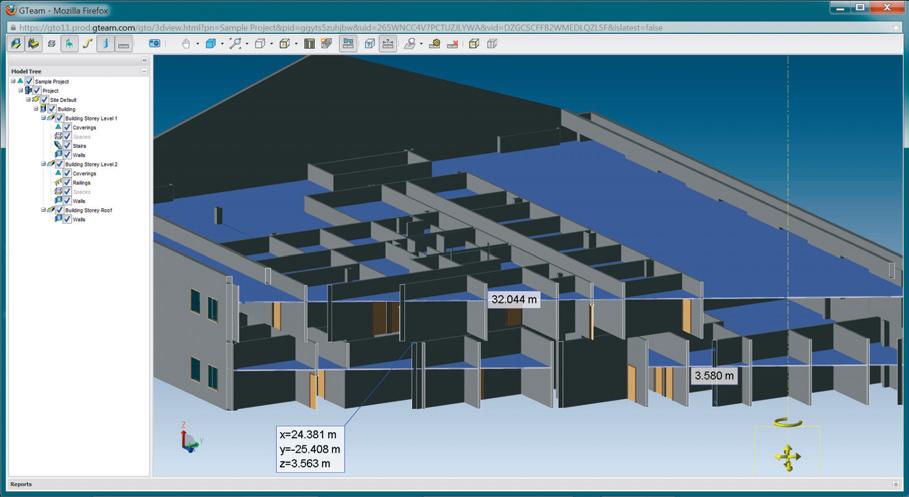Open dropdown arrow beside white wireframe box
Screen dimensions: 909x497
(x=271, y=44)
